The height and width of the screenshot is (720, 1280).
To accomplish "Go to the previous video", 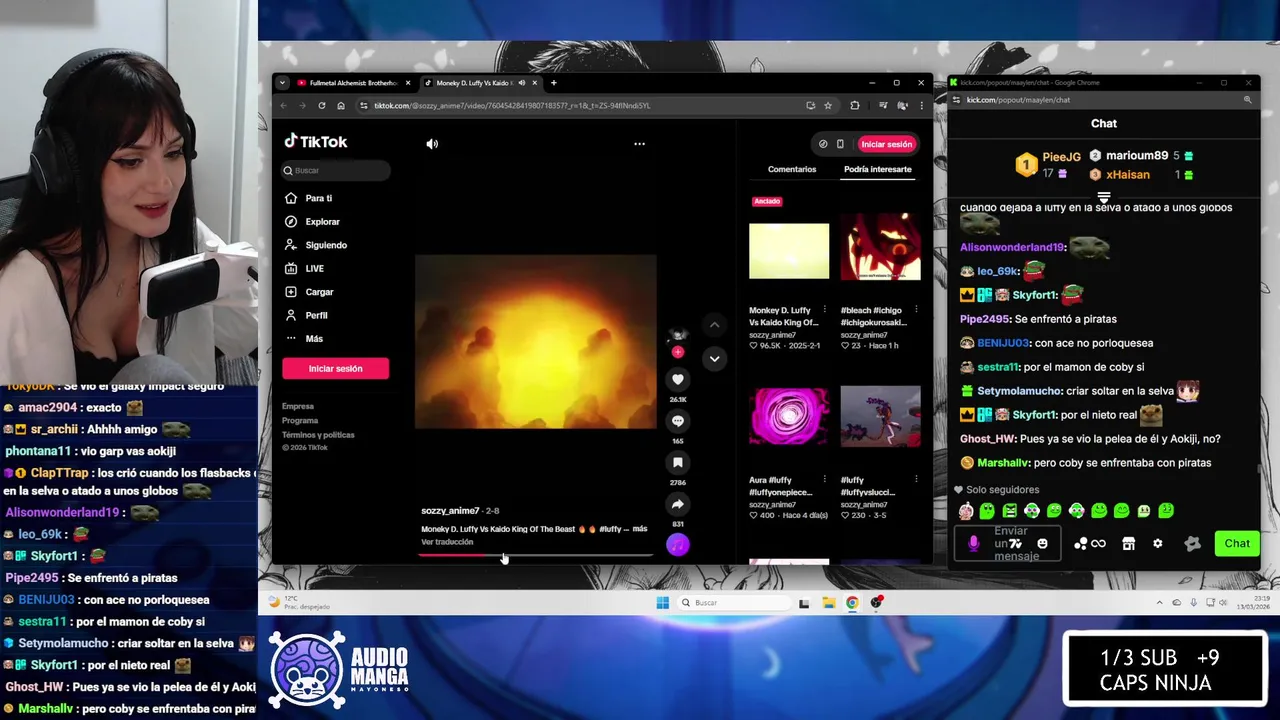I will 714,325.
